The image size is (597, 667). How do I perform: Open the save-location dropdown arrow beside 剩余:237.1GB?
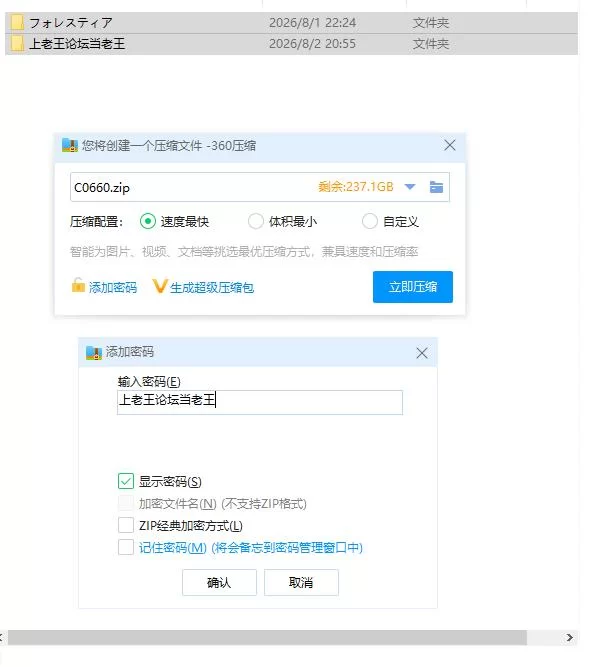(x=410, y=187)
